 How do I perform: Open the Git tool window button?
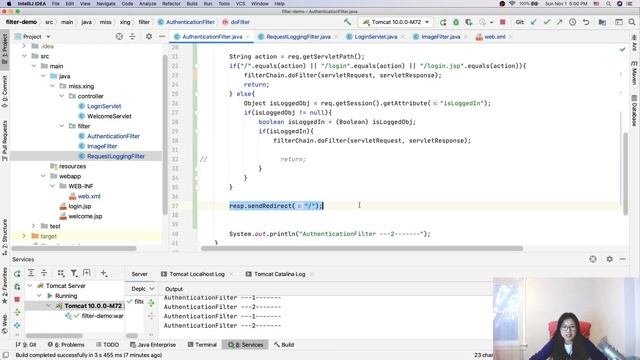[26, 344]
